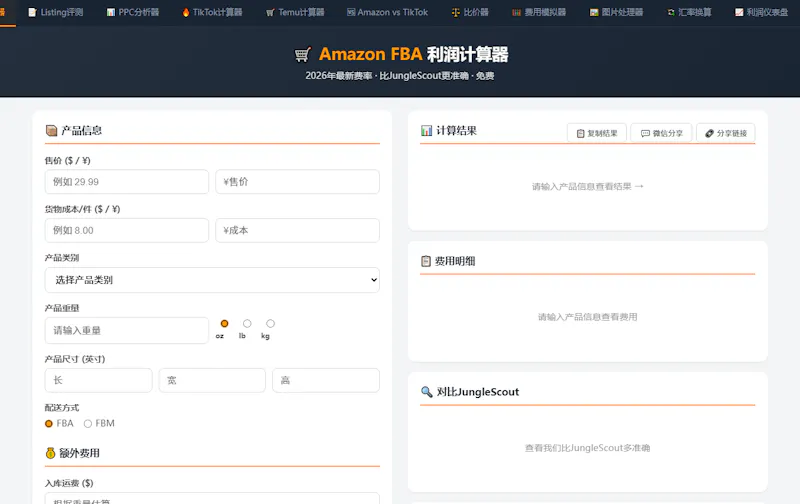Select the lb weight unit

[x=247, y=323]
